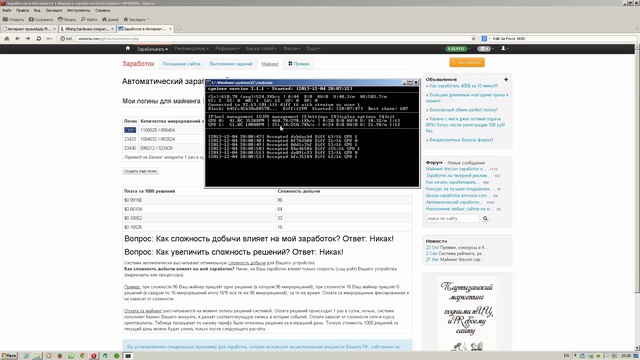The height and width of the screenshot is (360, 640).
Task: Click the plus icon beside Объявления
Action: [x=506, y=80]
